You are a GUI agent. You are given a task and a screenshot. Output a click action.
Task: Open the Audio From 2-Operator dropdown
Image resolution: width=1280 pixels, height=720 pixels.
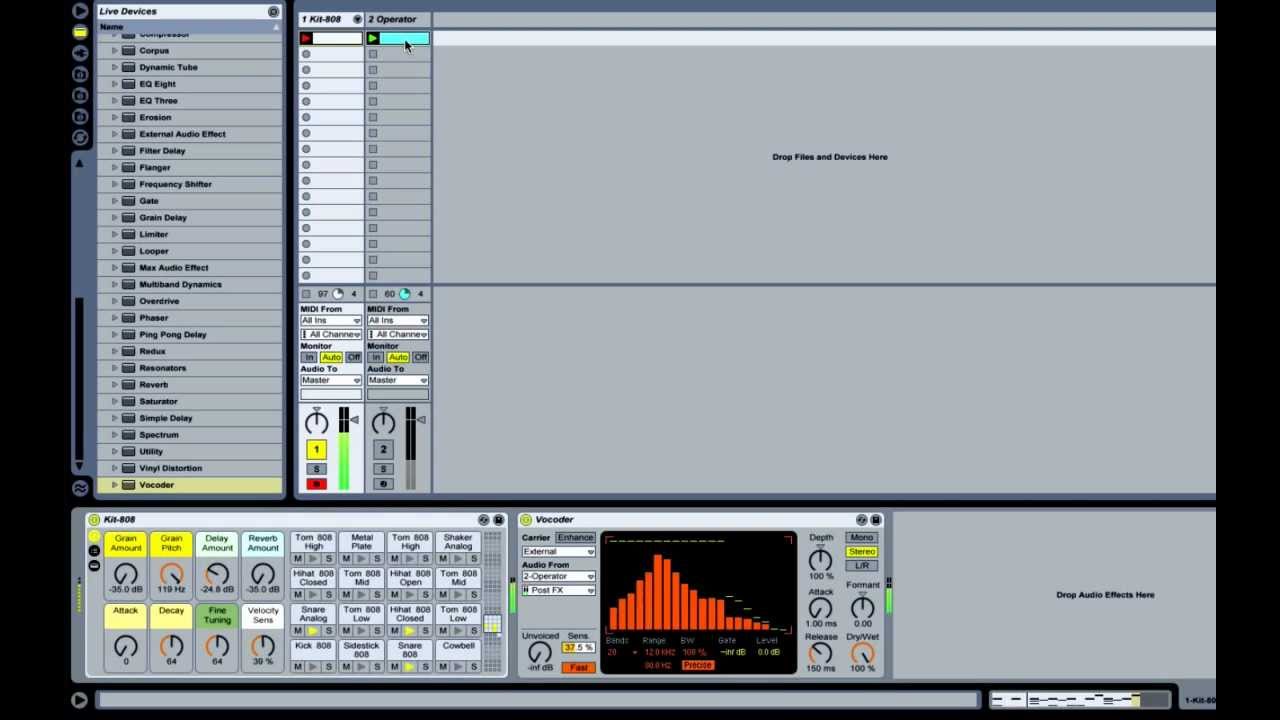pos(558,577)
